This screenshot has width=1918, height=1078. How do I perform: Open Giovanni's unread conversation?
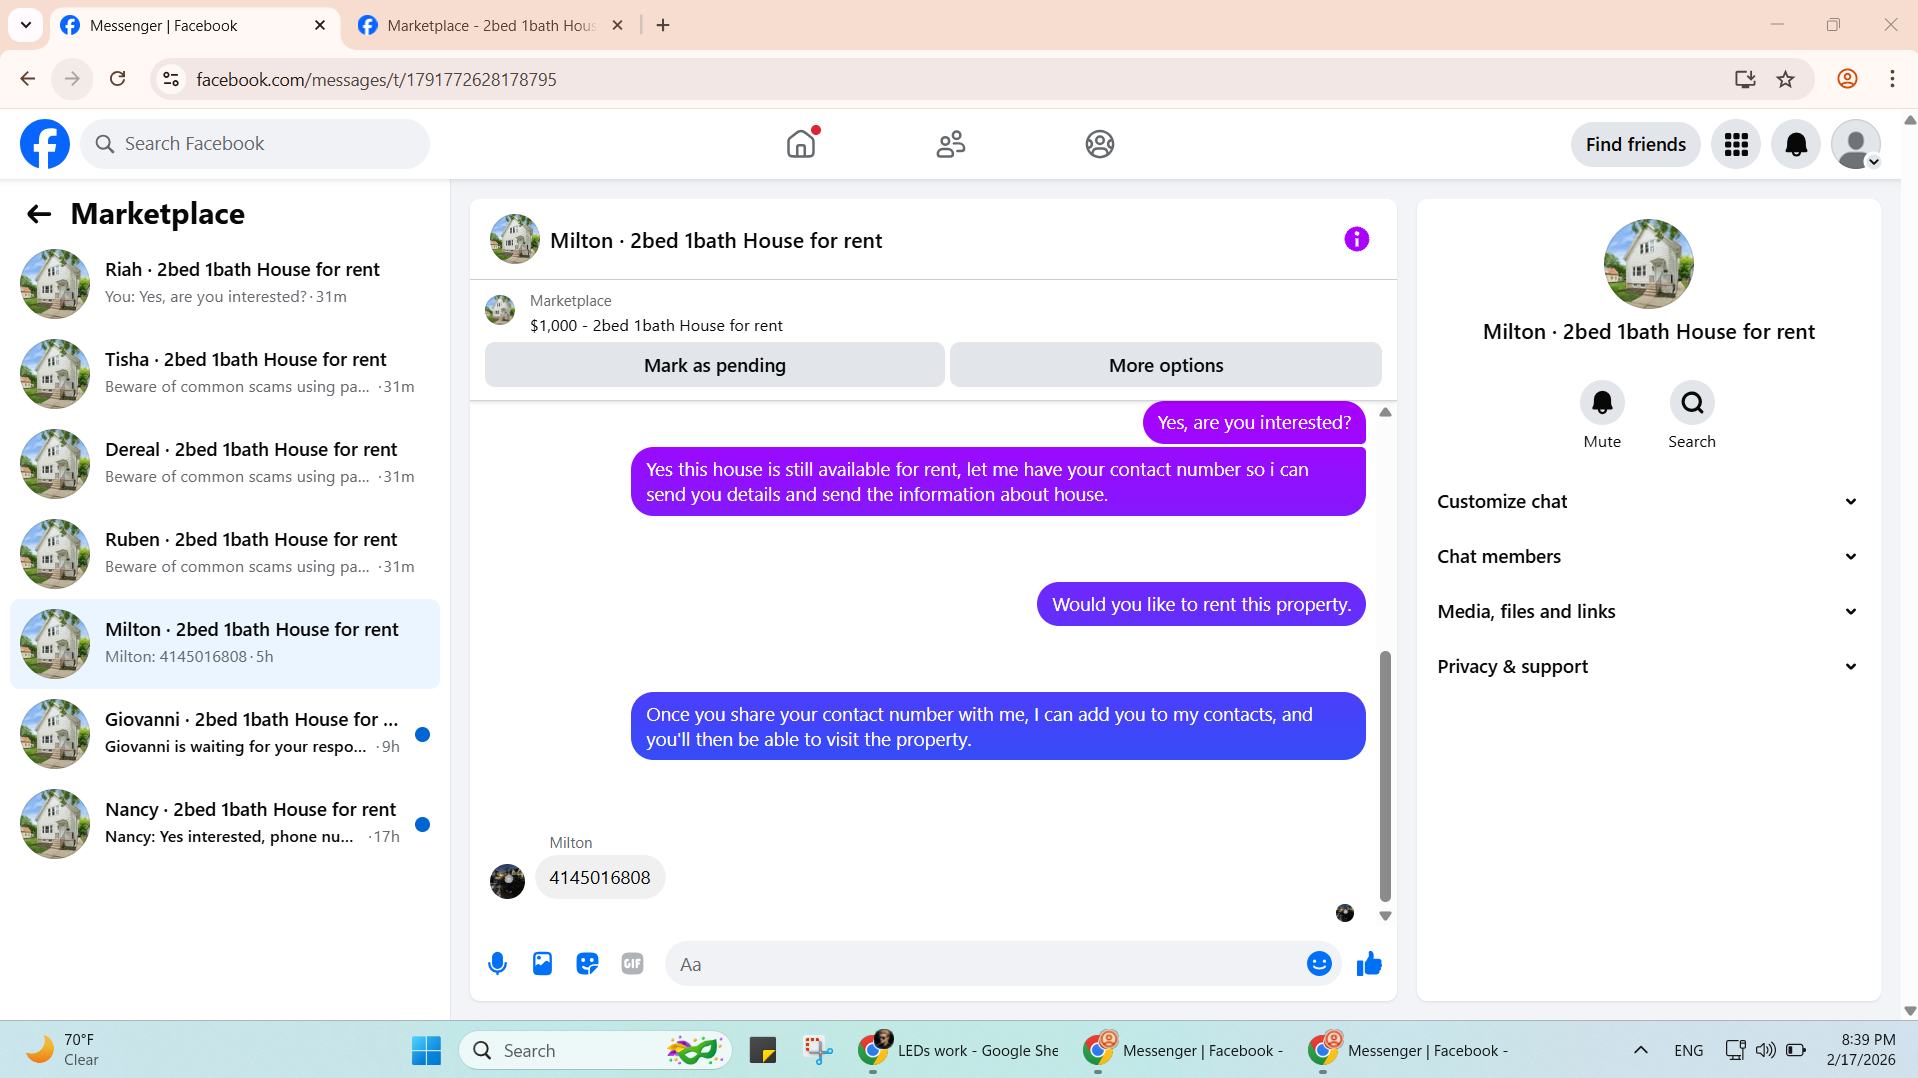(225, 734)
